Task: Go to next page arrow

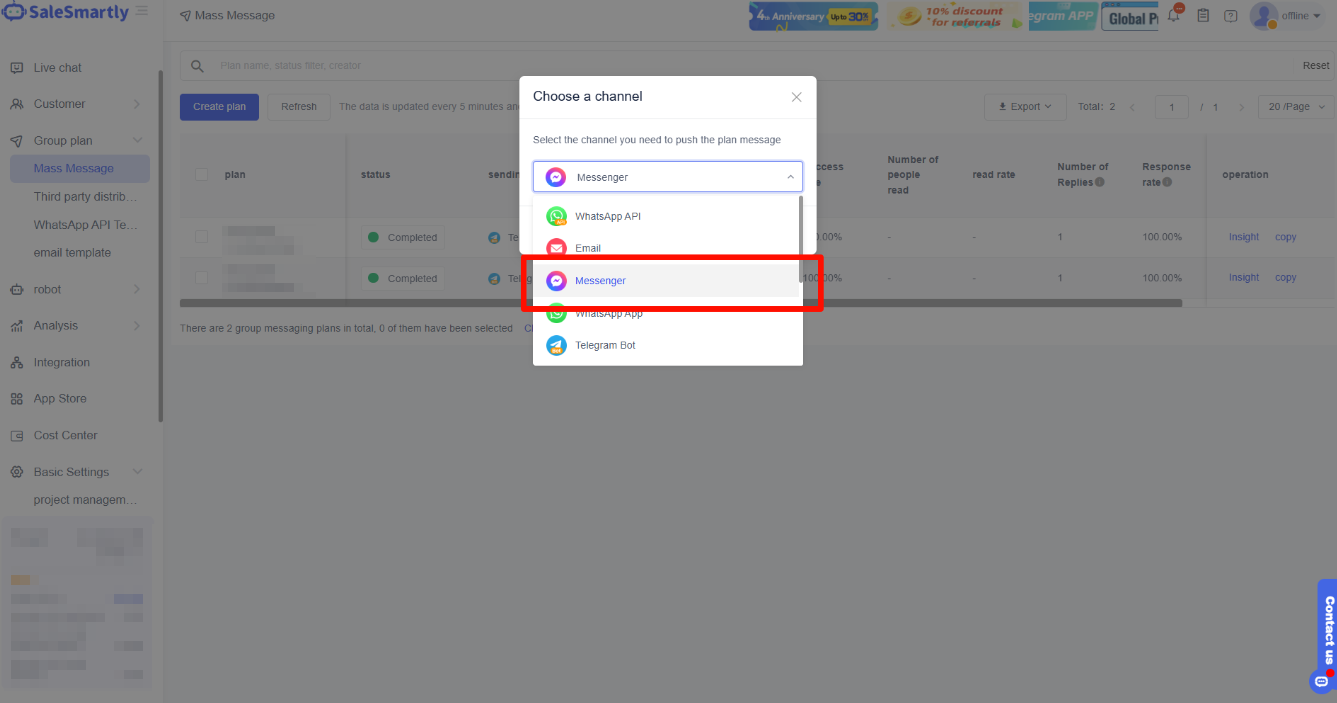Action: [1241, 107]
